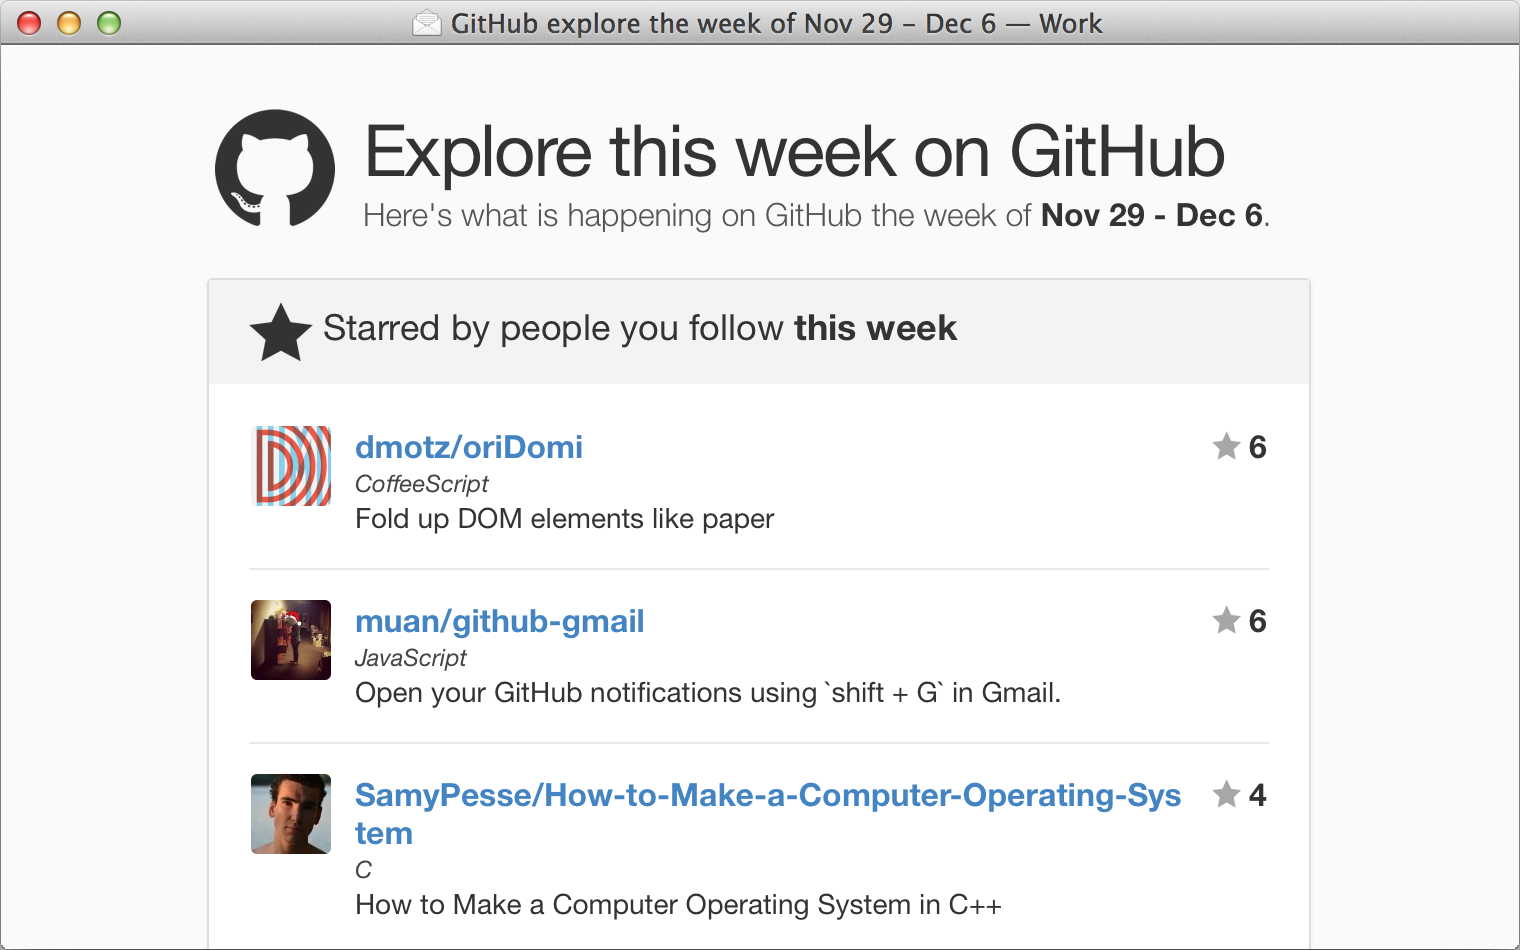The height and width of the screenshot is (950, 1520).
Task: Open the muan avatar thumbnail
Action: tap(291, 640)
